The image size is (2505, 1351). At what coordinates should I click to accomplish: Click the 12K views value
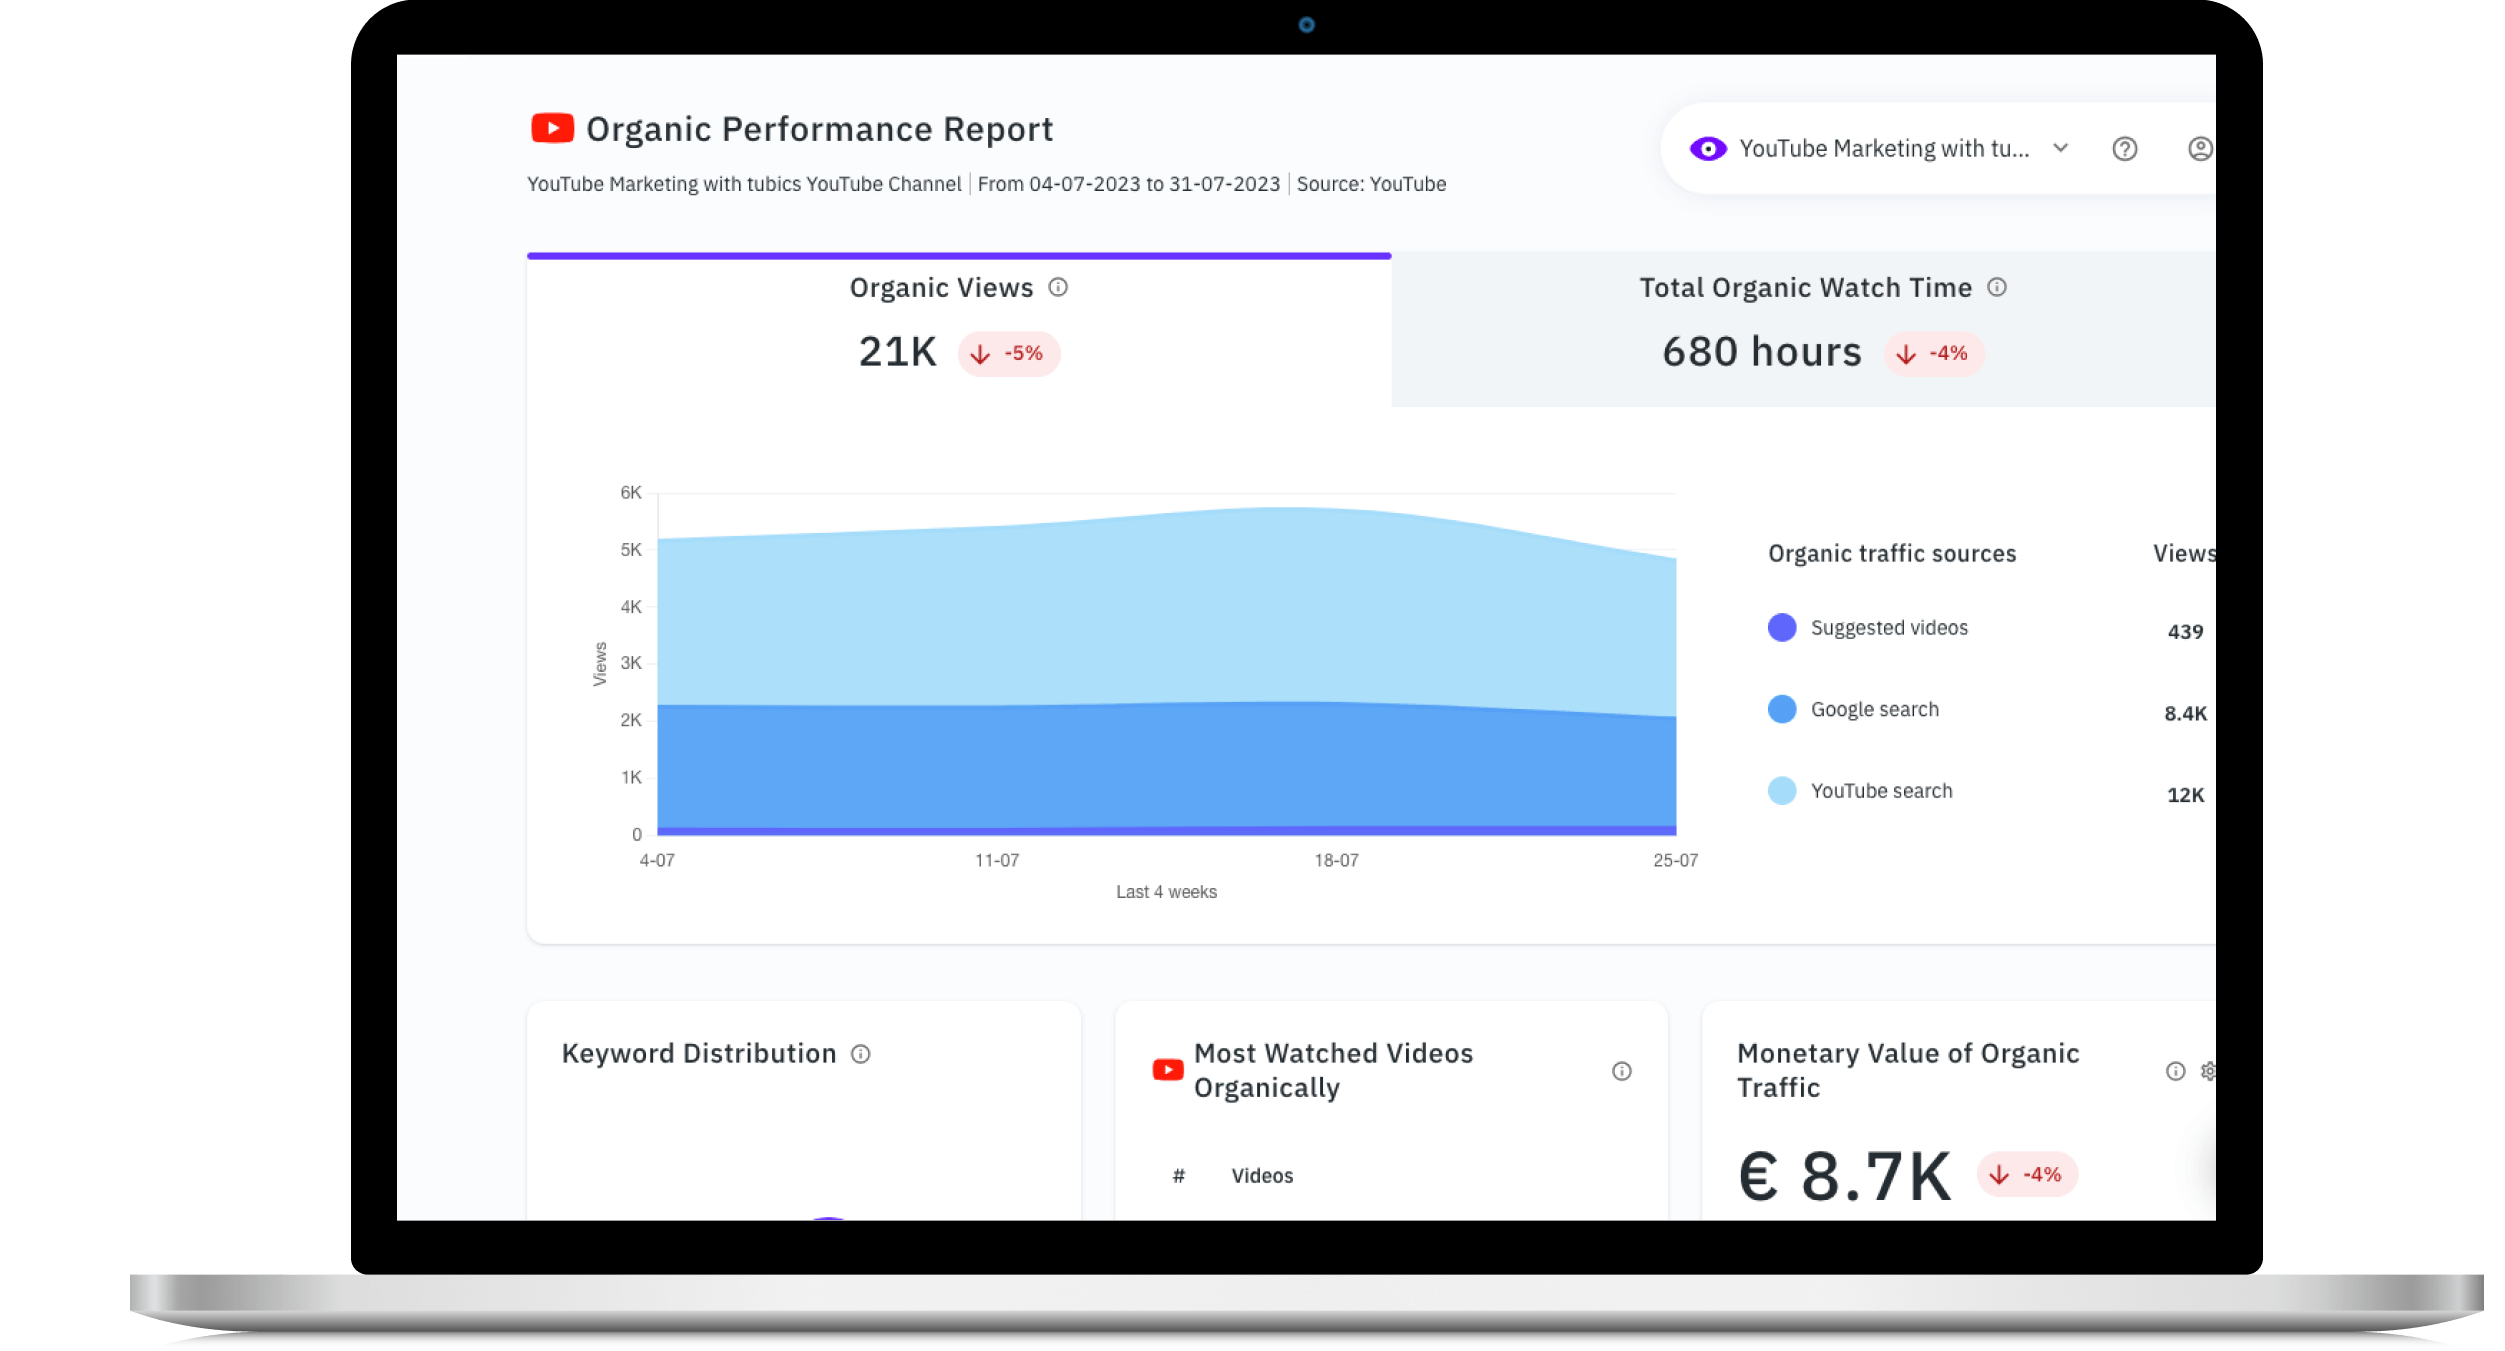(2185, 796)
